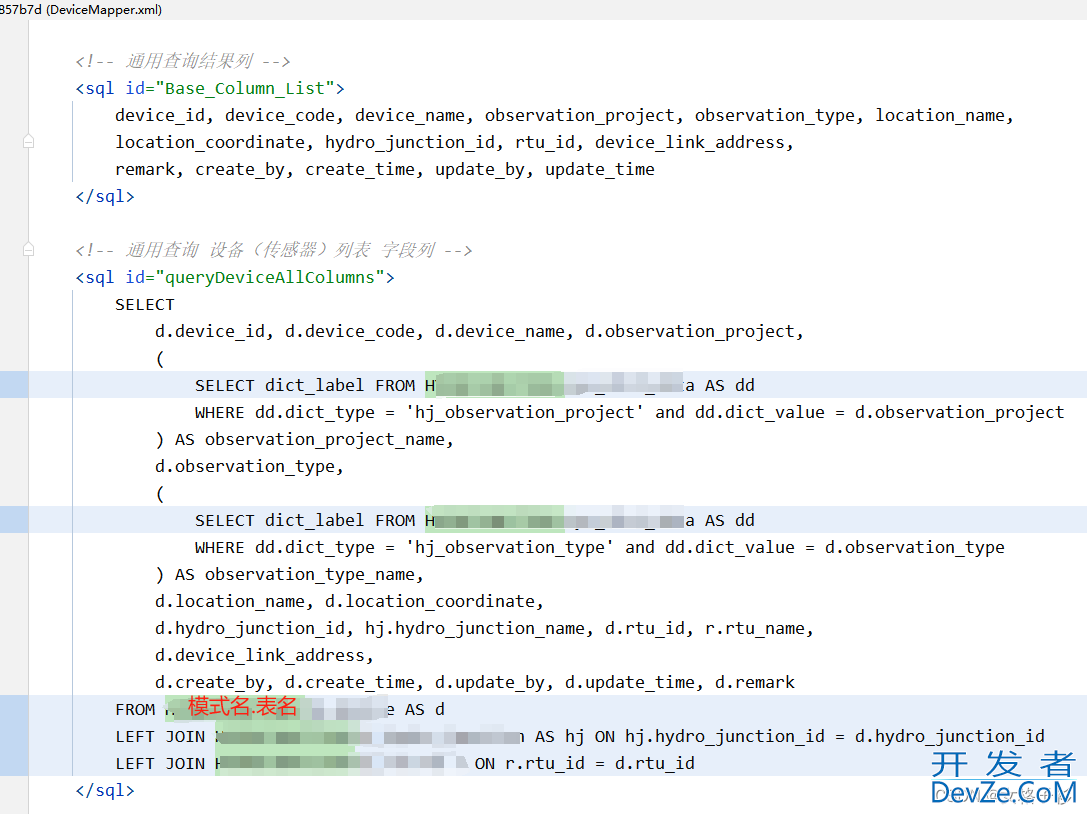
Task: Click the DeviceMapper.xml title label
Action: click(104, 10)
